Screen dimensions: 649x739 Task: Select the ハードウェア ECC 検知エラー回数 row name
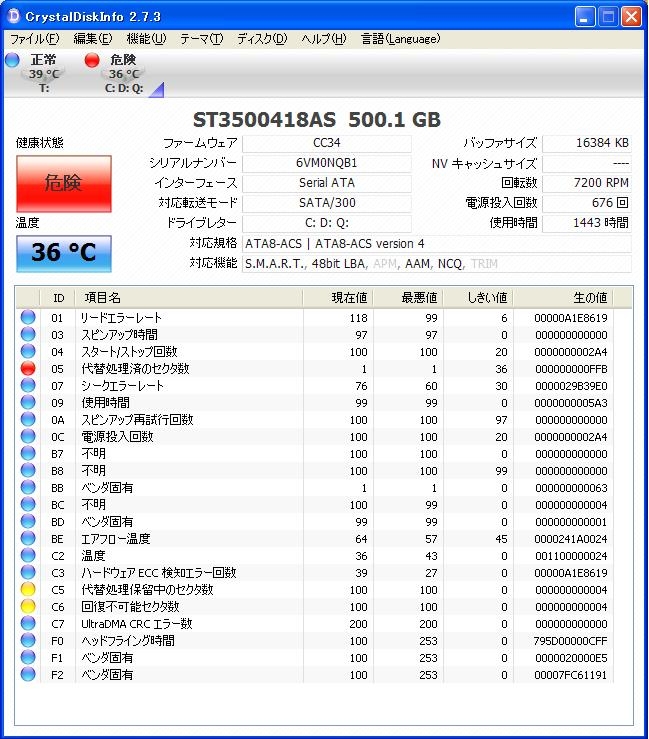[158, 573]
